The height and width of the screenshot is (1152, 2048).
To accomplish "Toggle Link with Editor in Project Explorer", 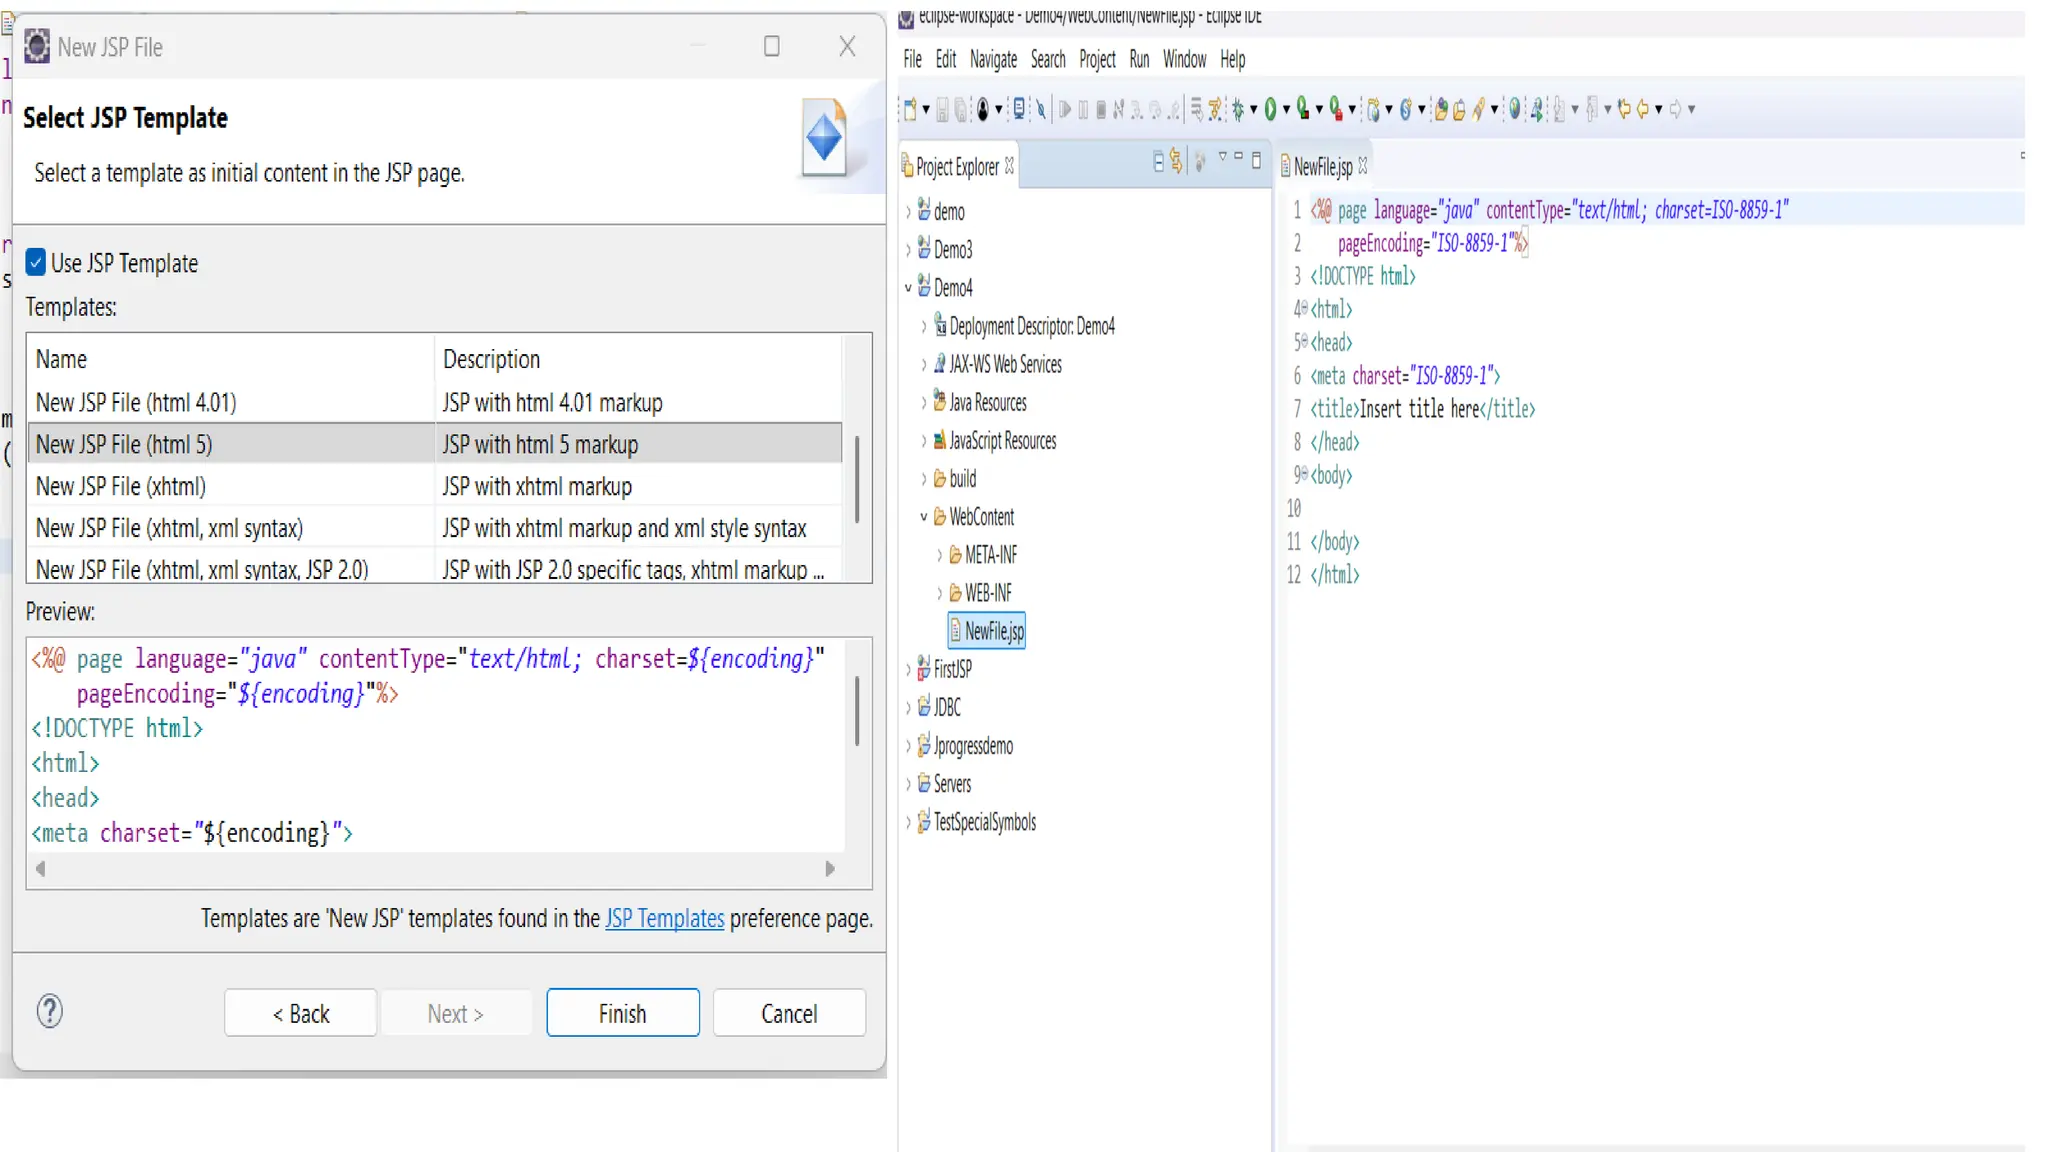I will [1176, 161].
